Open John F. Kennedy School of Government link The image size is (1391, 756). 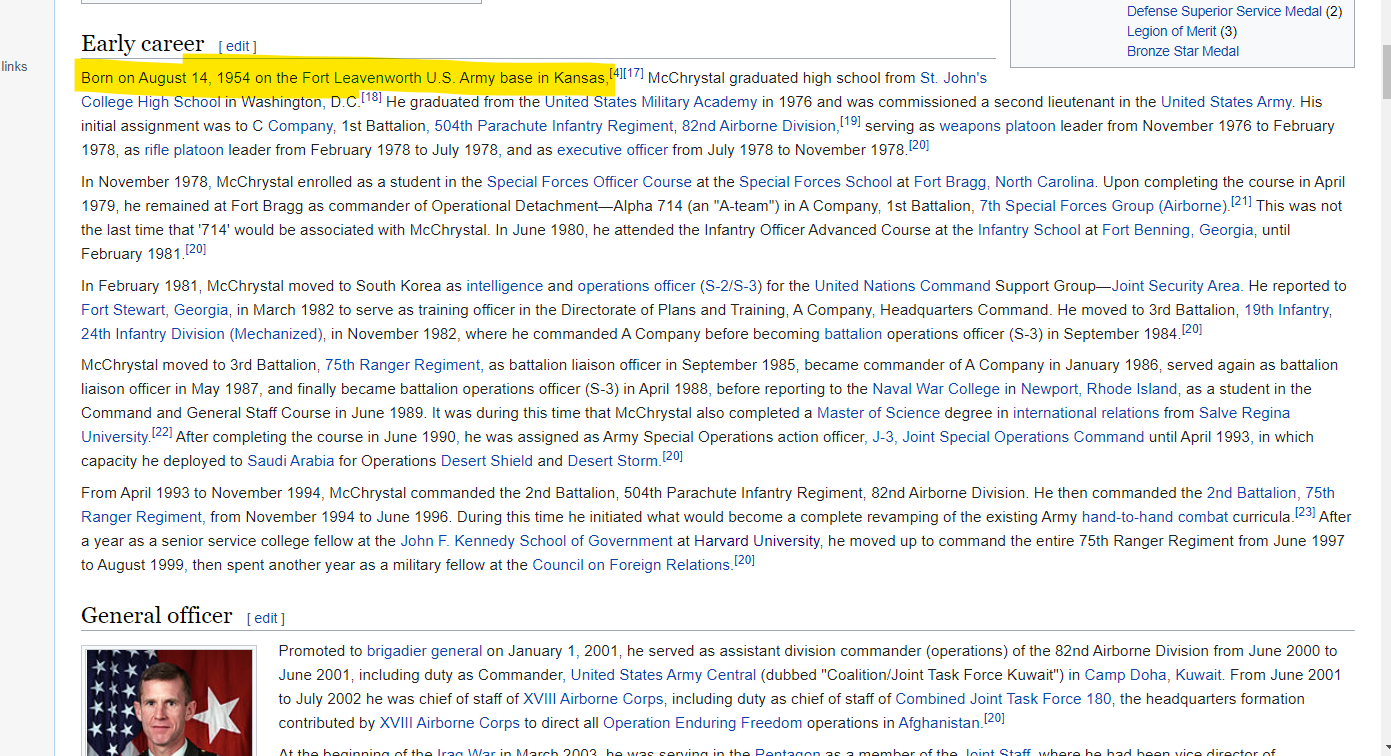tap(536, 541)
